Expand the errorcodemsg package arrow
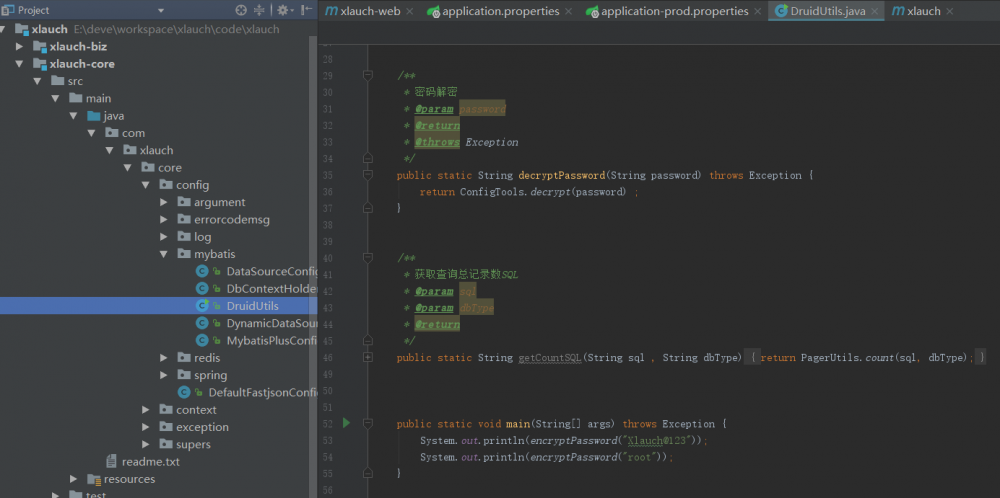The image size is (1000, 498). tap(164, 219)
